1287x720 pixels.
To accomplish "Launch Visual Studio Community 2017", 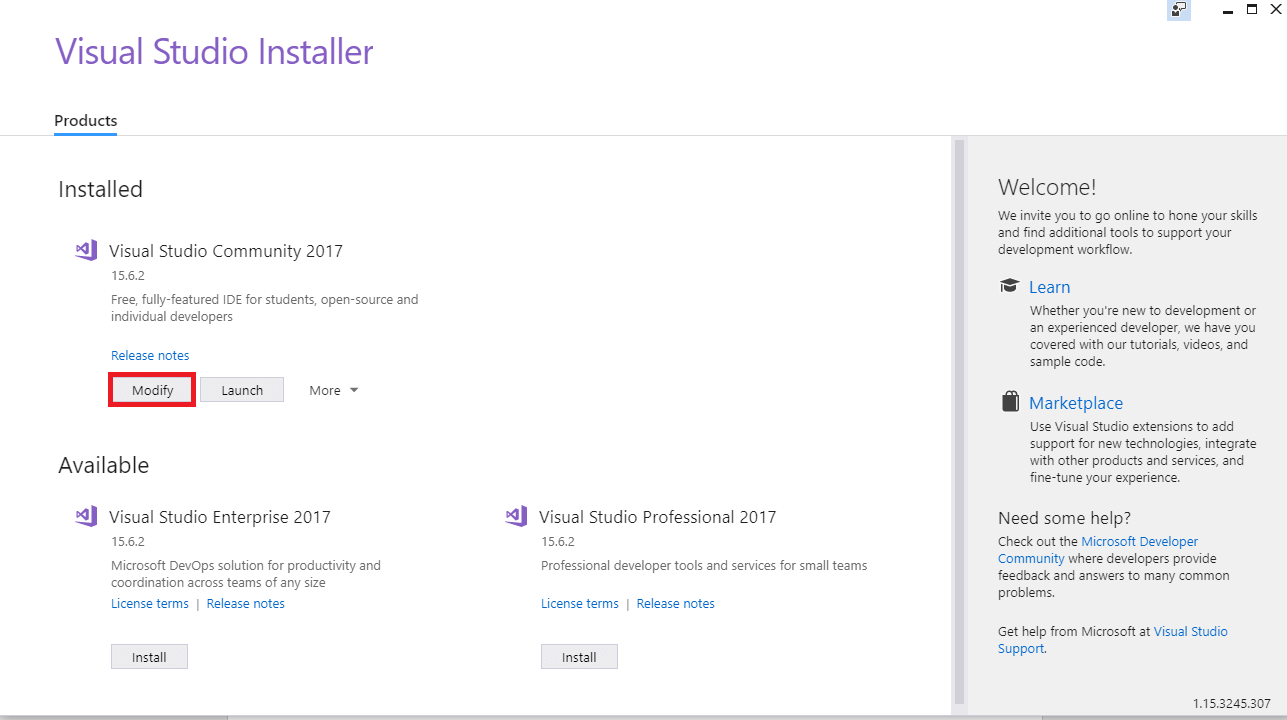I will click(x=242, y=390).
